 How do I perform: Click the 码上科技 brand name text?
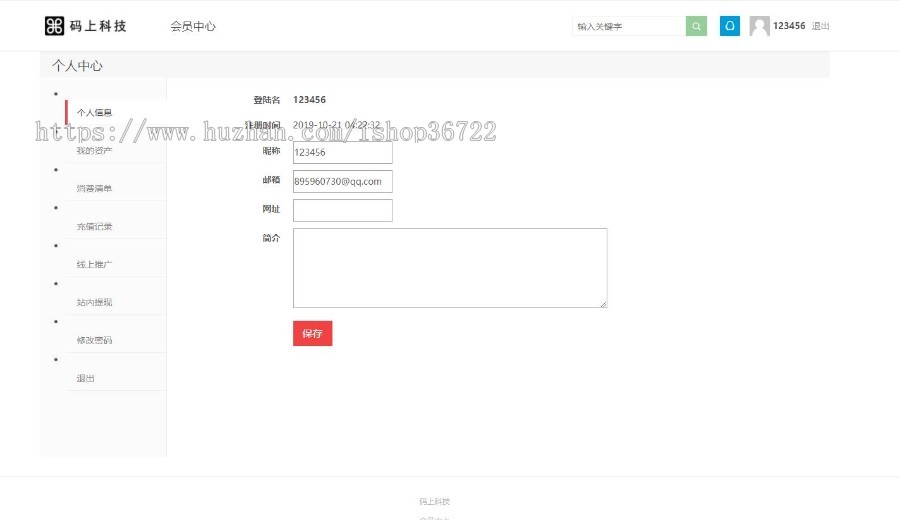[98, 26]
